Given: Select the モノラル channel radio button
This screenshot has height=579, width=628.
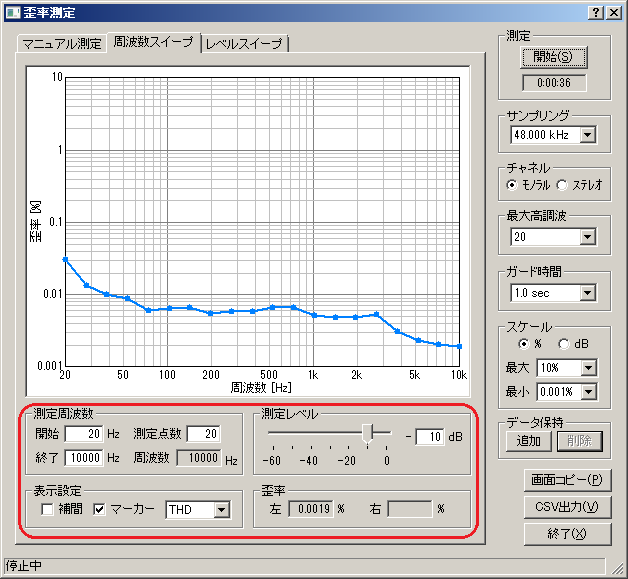Looking at the screenshot, I should [512, 185].
